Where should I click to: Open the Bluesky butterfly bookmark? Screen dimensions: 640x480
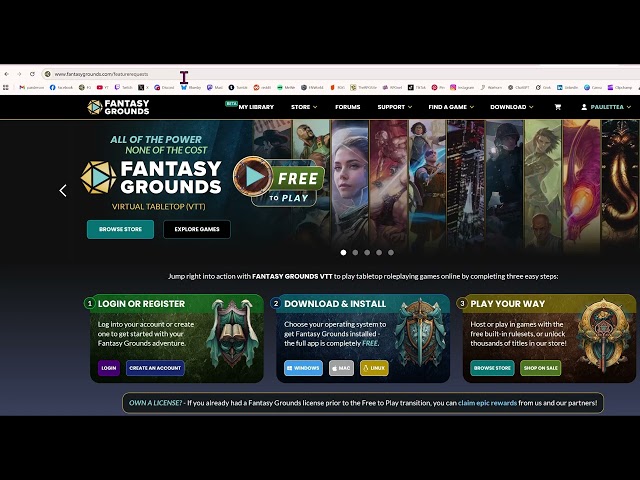coord(191,87)
